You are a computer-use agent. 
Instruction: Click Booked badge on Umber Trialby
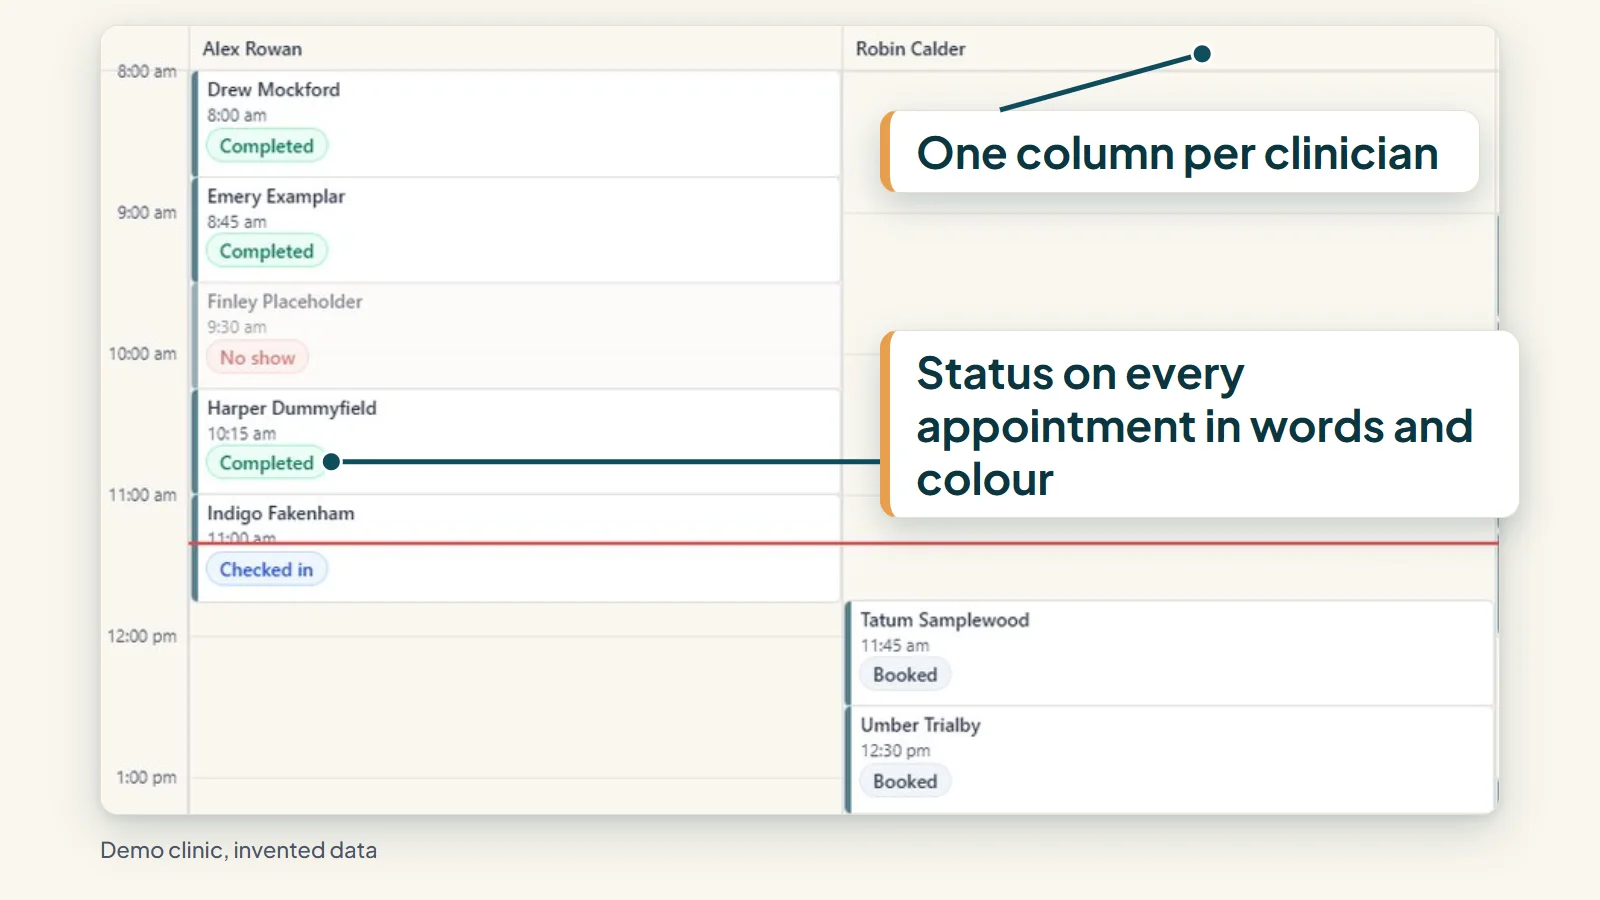click(905, 782)
